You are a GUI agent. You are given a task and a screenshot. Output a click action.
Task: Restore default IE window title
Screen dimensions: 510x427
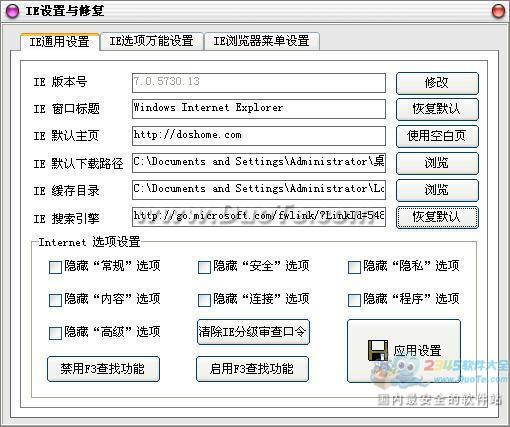[437, 109]
